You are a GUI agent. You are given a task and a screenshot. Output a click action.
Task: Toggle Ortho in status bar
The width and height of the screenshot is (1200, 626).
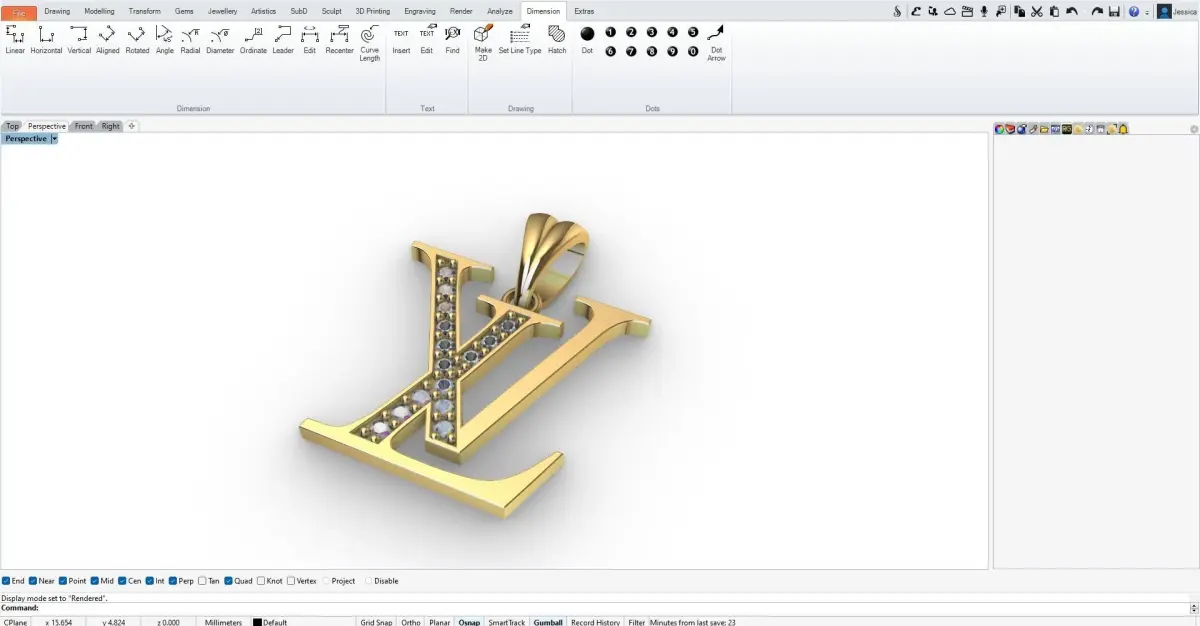pyautogui.click(x=411, y=622)
